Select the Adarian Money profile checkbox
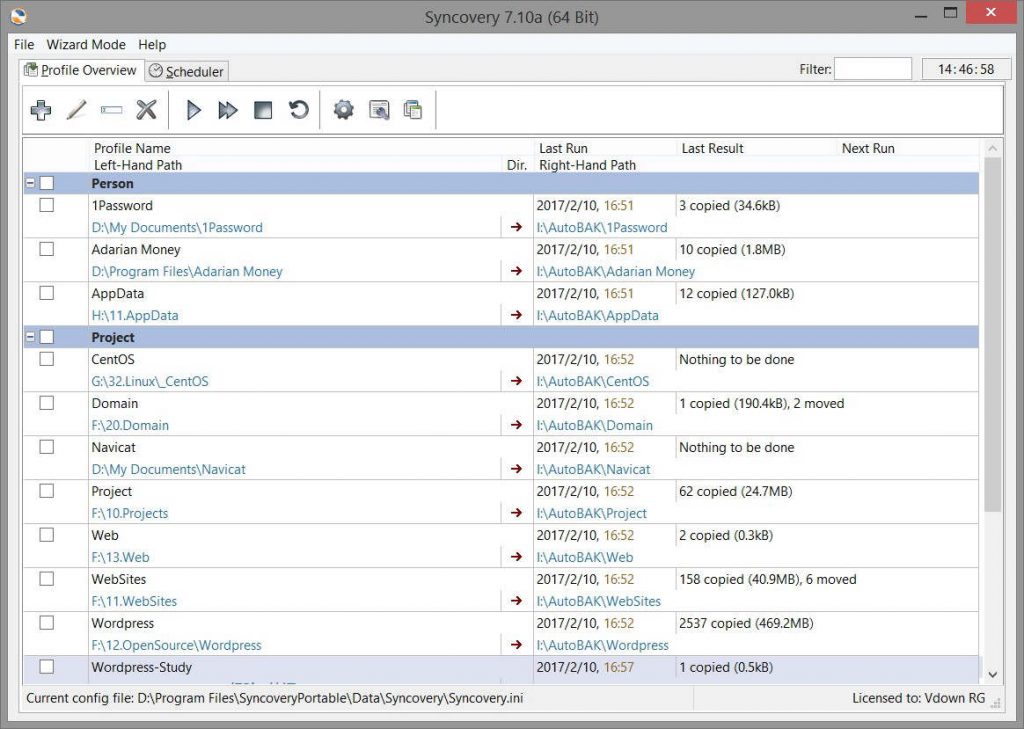1024x729 pixels. point(46,249)
